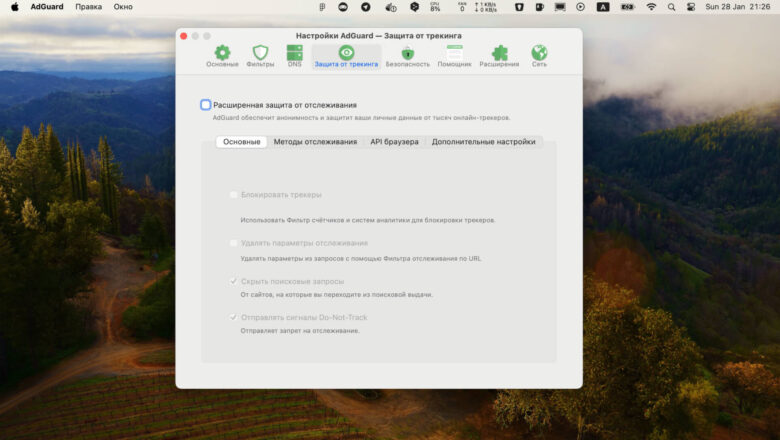The image size is (780, 440).
Task: Click the play circle icon in menu bar
Action: coord(581,7)
